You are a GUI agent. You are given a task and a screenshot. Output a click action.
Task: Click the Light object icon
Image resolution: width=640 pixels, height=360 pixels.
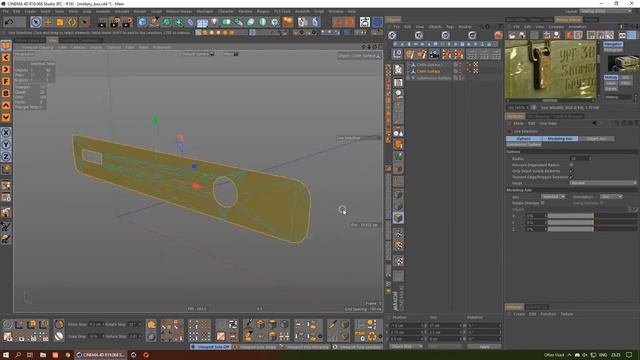pos(215,22)
